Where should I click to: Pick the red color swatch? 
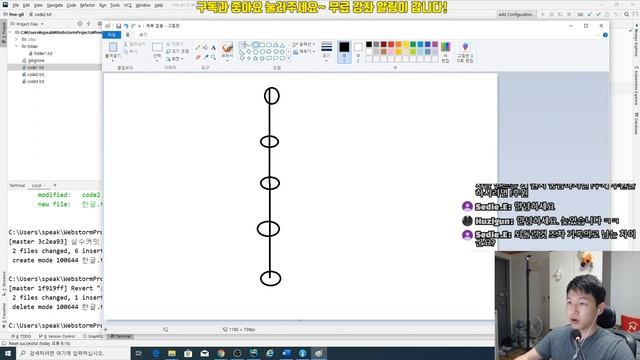[391, 44]
